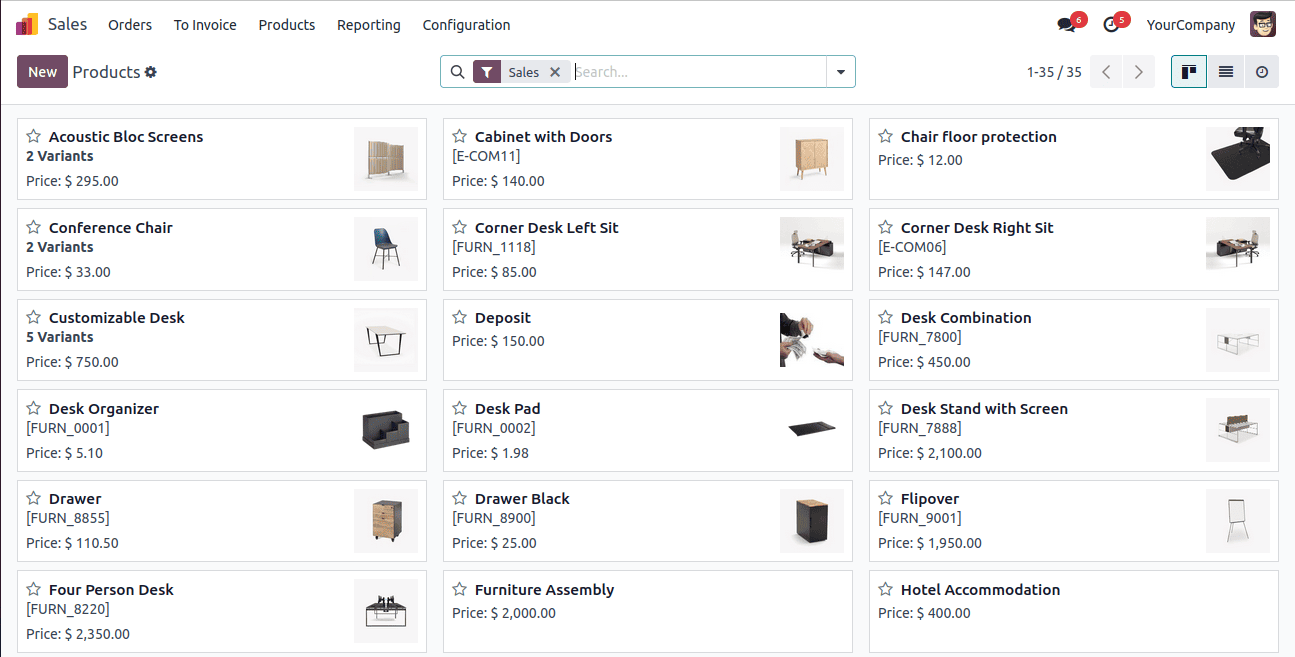Viewport: 1295px width, 657px height.
Task: Click the search magnifier icon
Action: pyautogui.click(x=457, y=72)
